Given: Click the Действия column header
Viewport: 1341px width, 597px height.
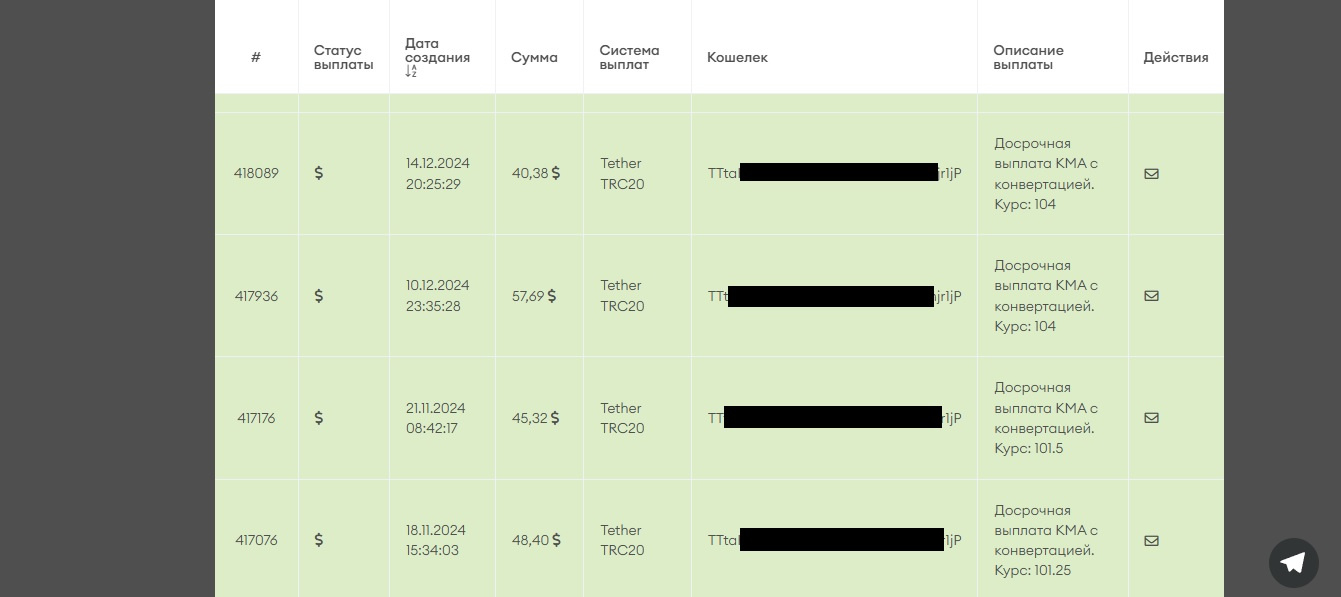Looking at the screenshot, I should [x=1175, y=58].
